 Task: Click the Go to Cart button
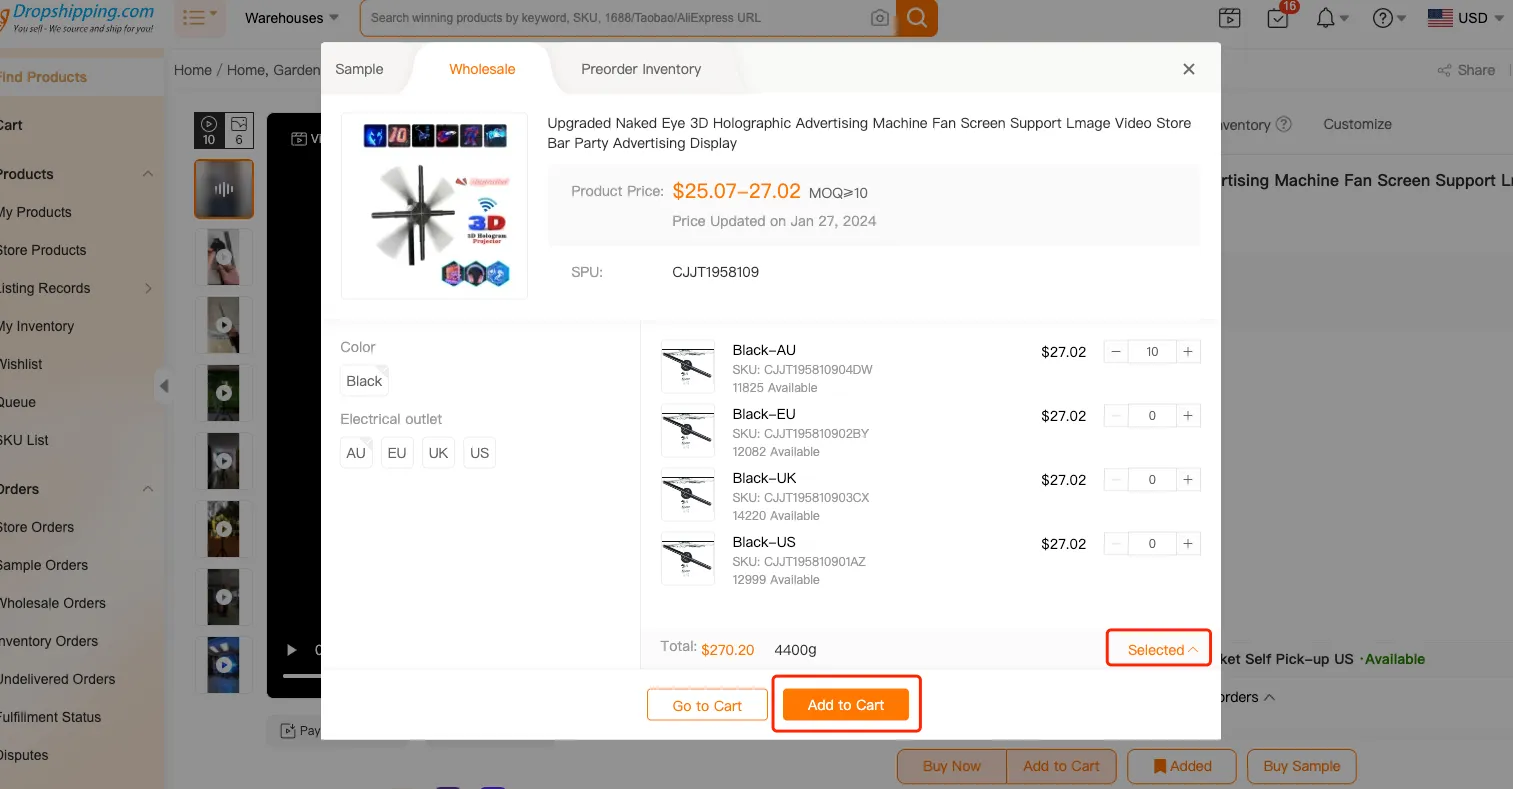[707, 706]
